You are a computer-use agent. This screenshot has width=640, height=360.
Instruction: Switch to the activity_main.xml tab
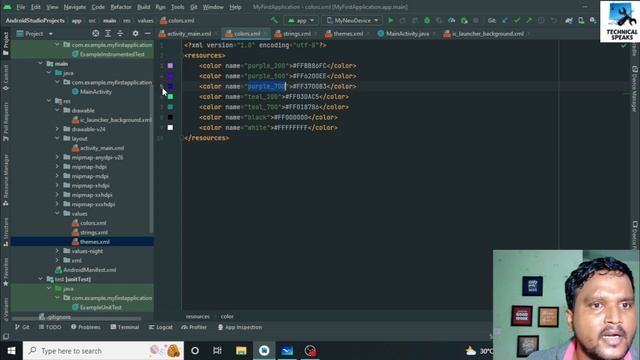tap(185, 34)
